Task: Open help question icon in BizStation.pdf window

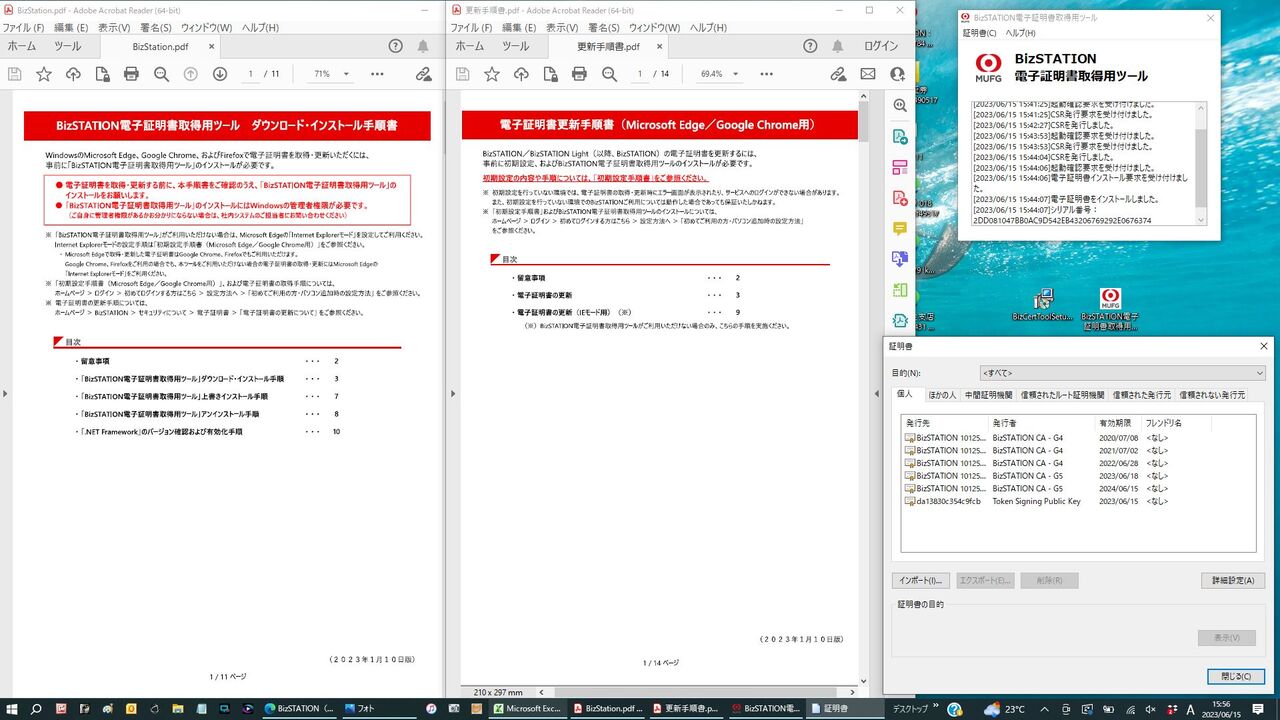Action: pyautogui.click(x=396, y=46)
